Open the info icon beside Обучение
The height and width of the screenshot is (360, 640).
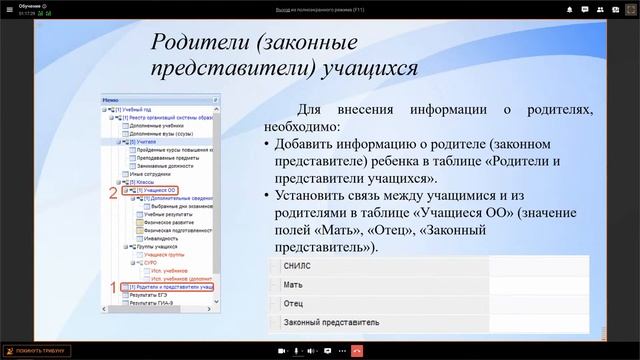coord(44,6)
